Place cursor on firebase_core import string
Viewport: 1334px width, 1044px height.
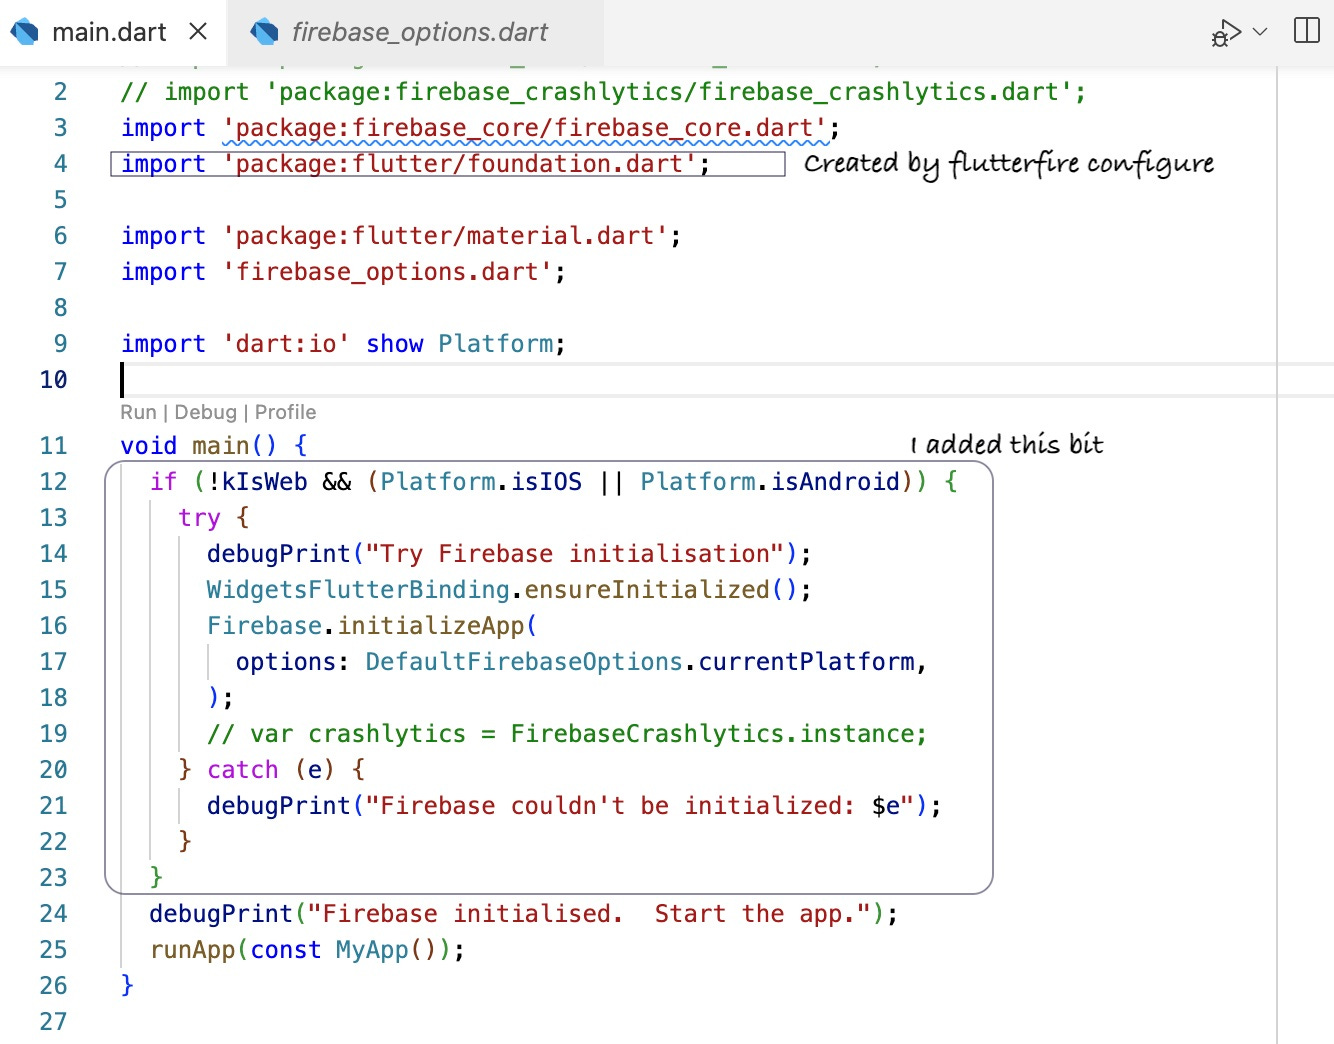coord(524,128)
